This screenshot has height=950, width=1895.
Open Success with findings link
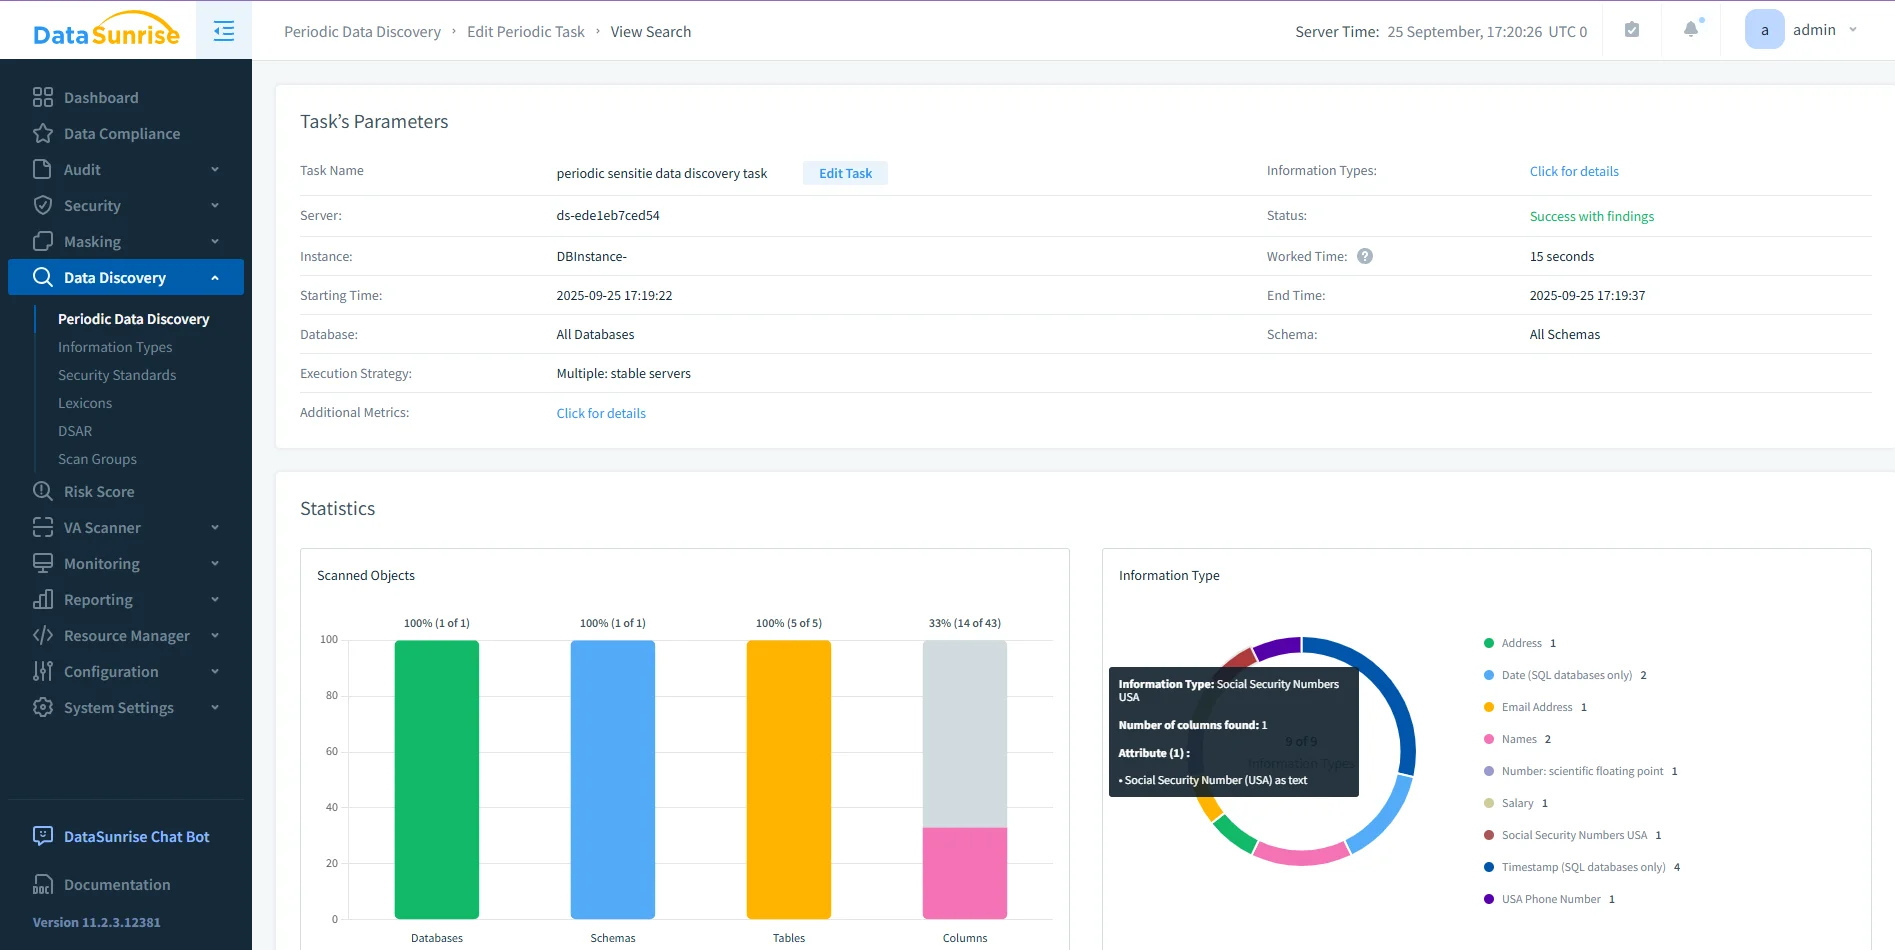pos(1592,216)
